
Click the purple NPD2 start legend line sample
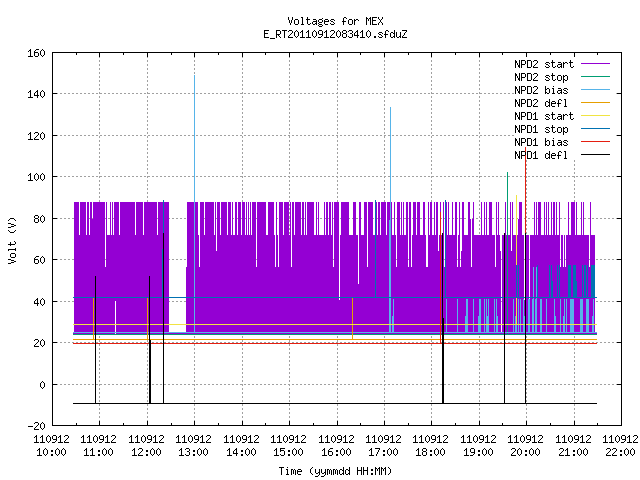(595, 64)
